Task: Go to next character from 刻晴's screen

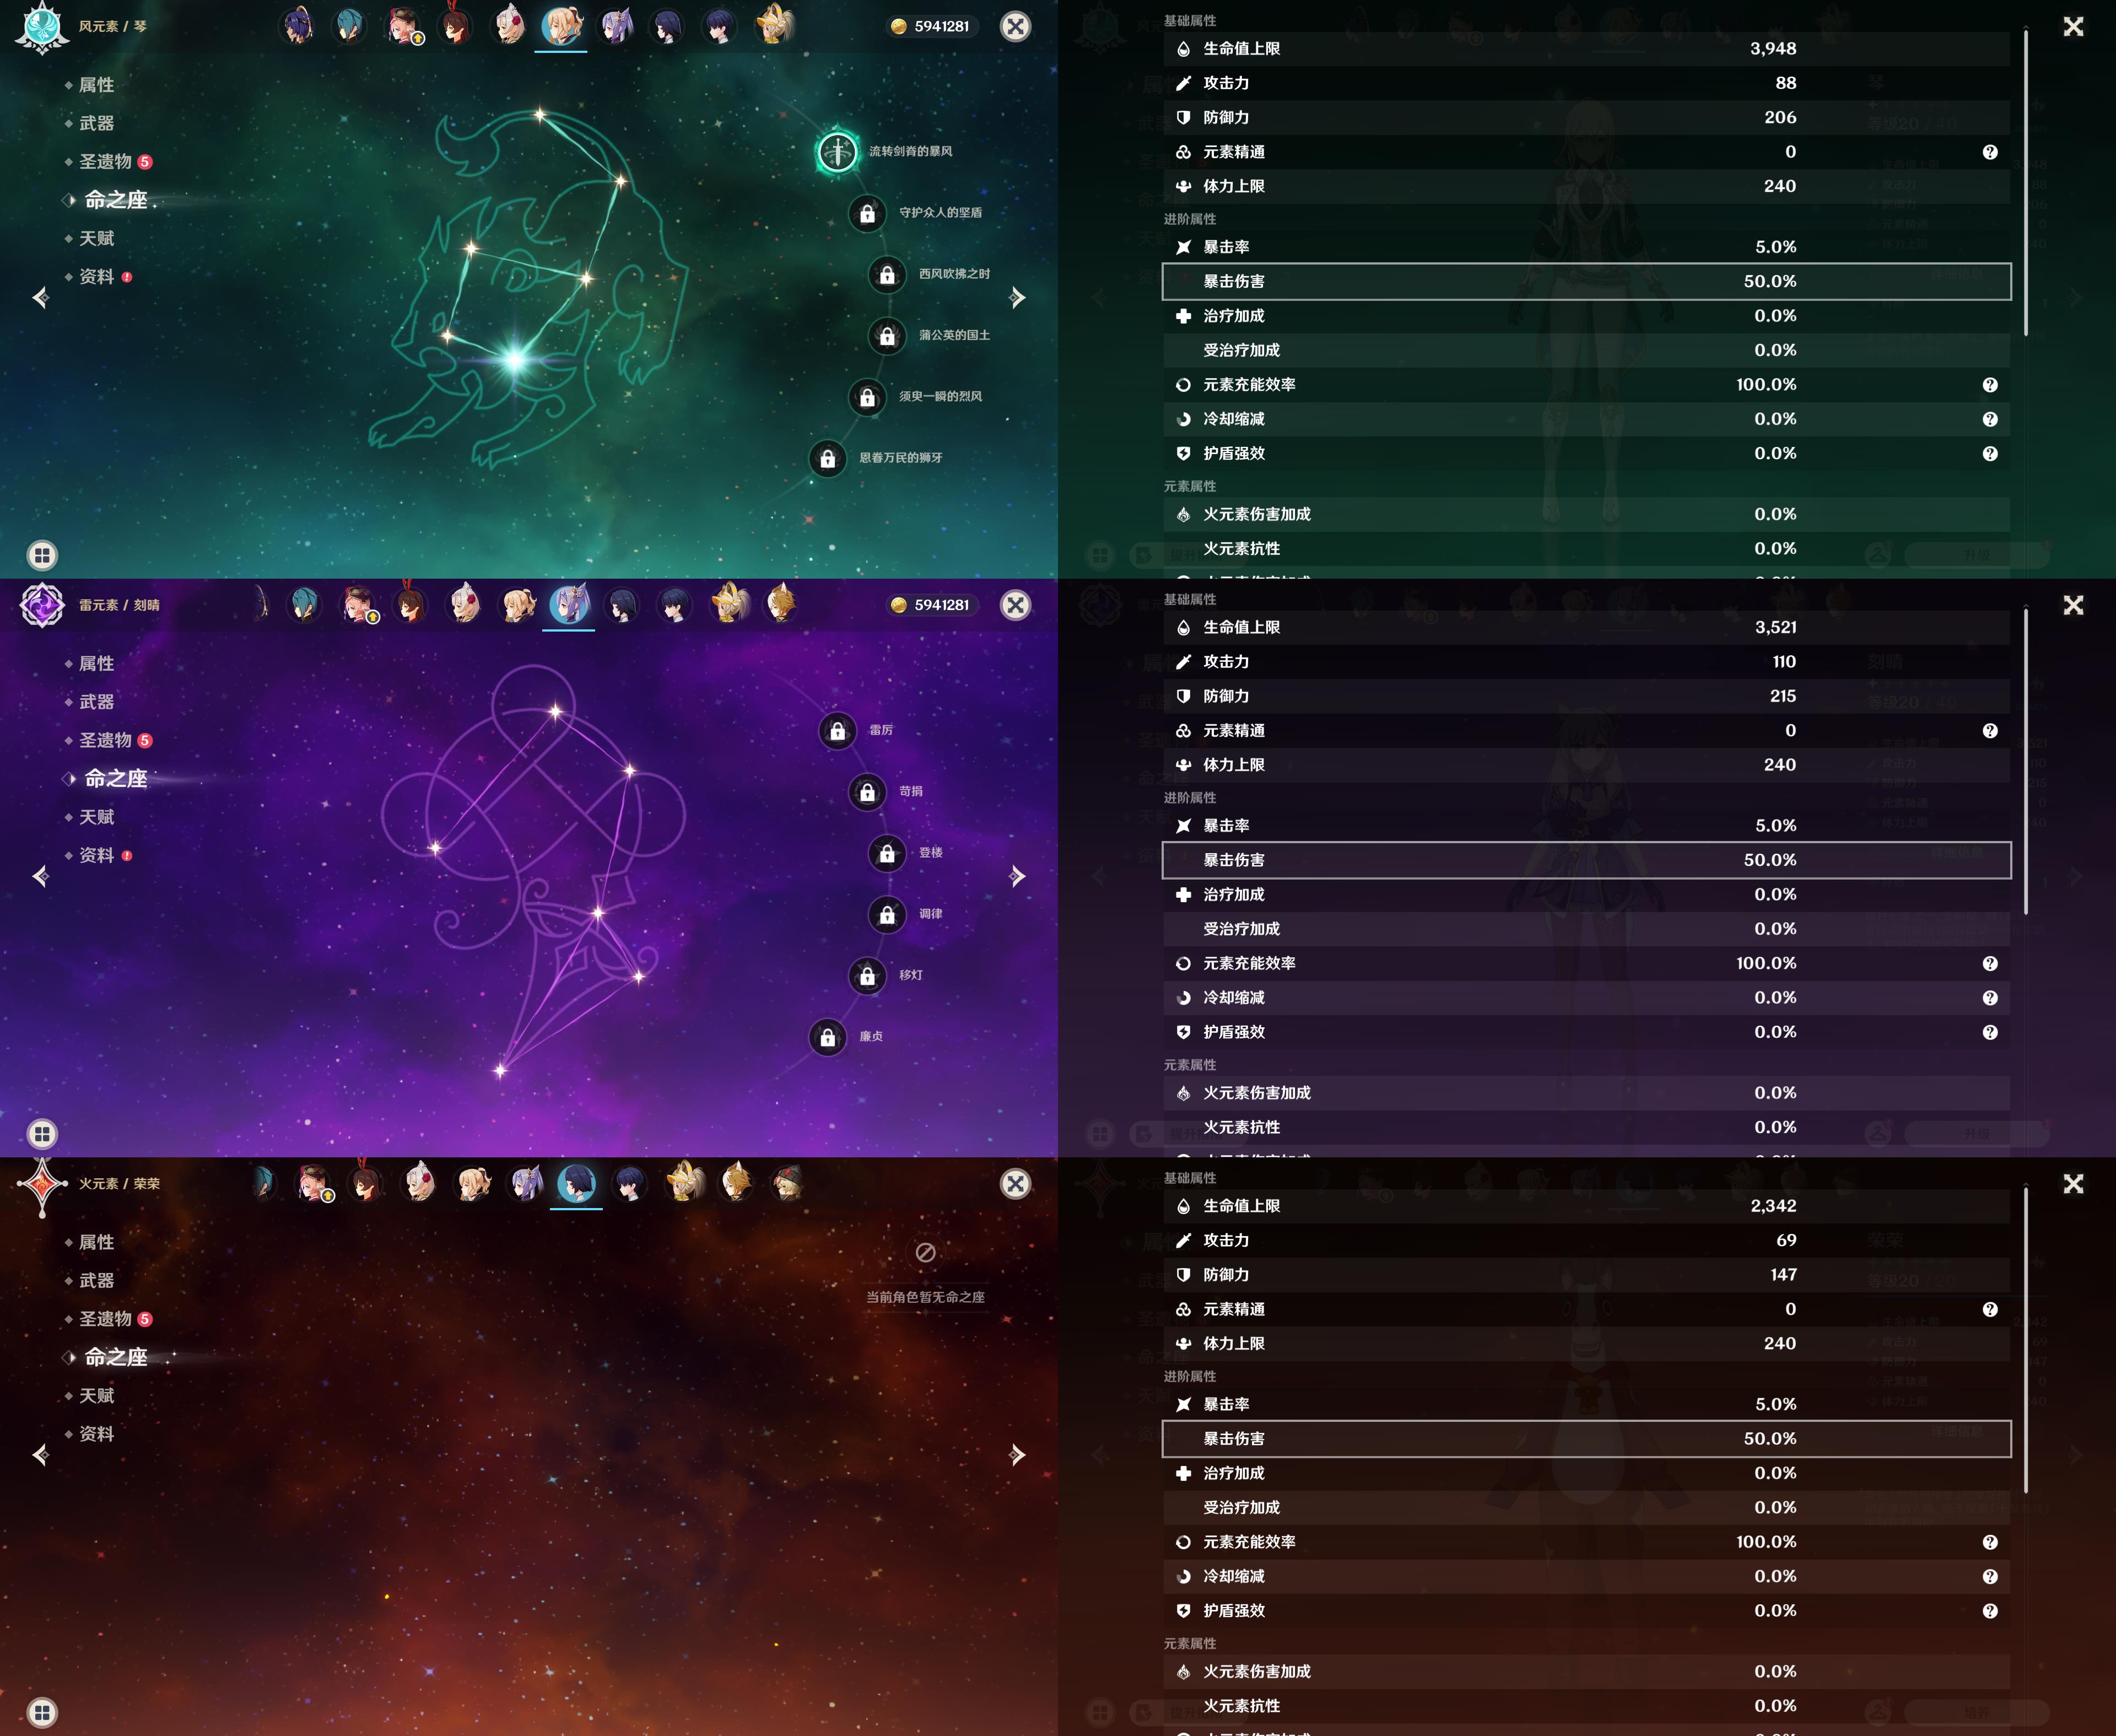Action: pos(1017,876)
